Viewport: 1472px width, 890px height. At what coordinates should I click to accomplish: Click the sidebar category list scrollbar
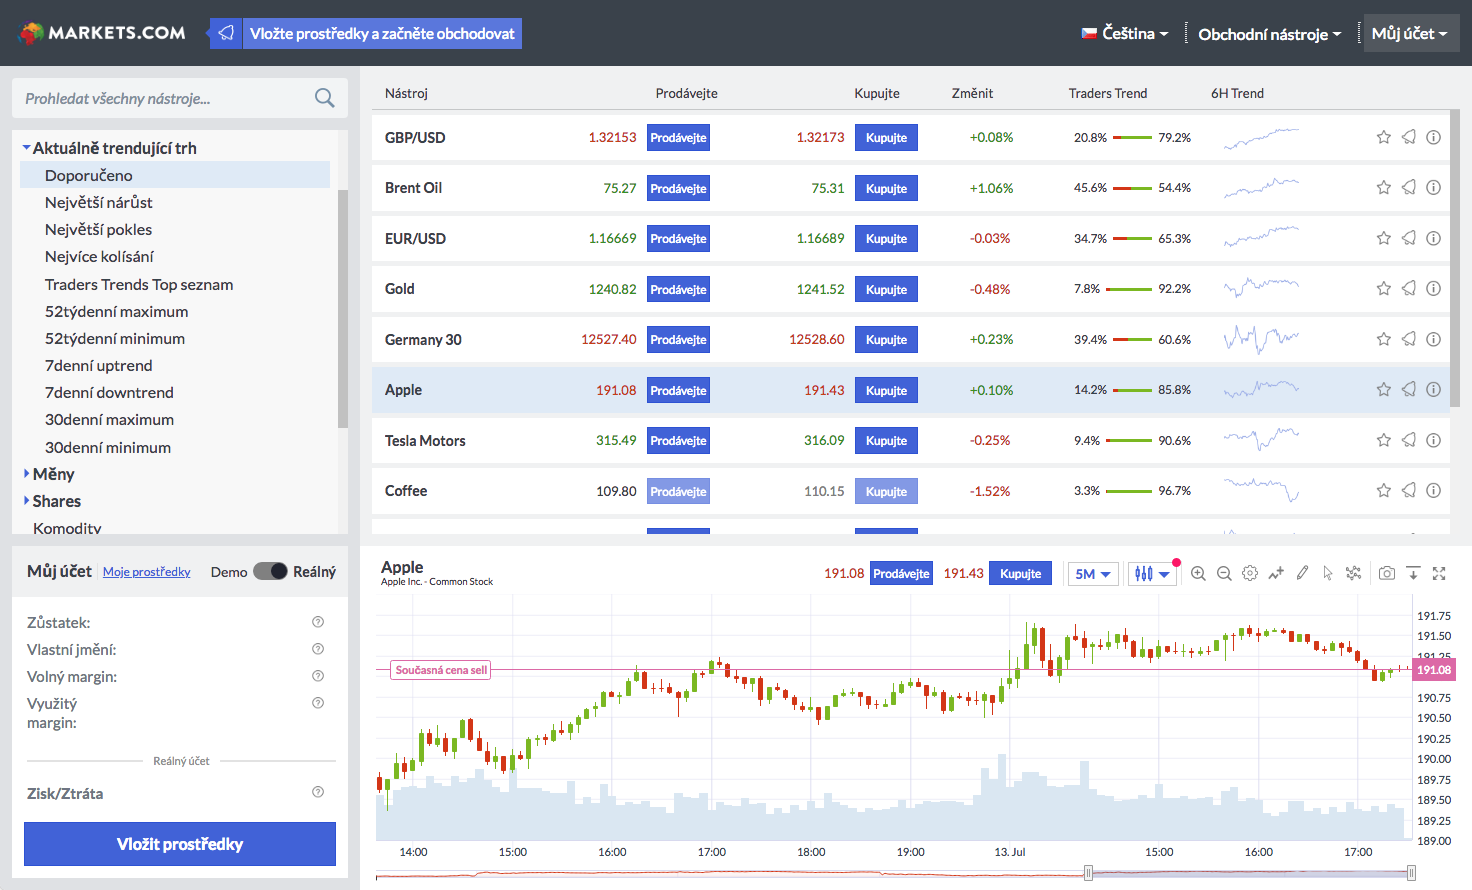pyautogui.click(x=343, y=308)
